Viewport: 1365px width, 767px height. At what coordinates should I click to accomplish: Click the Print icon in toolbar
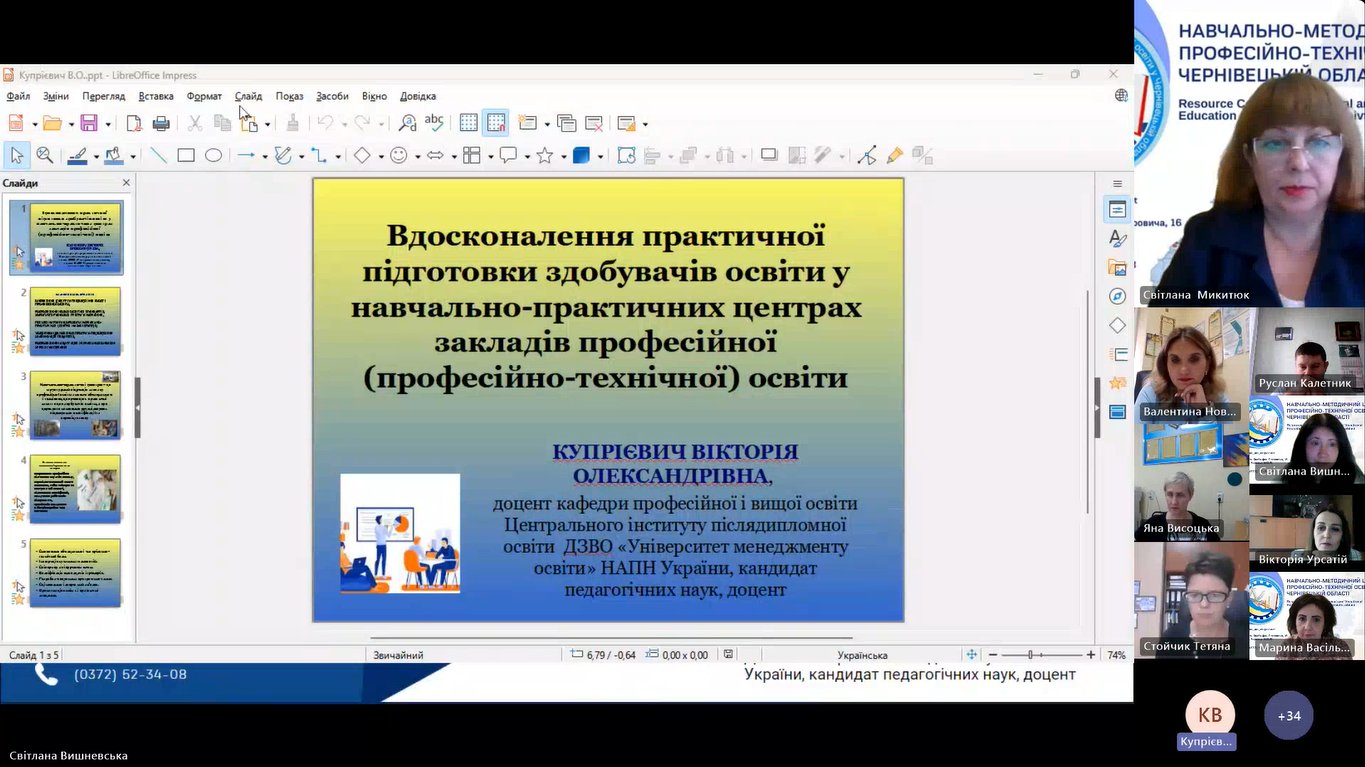pos(161,124)
